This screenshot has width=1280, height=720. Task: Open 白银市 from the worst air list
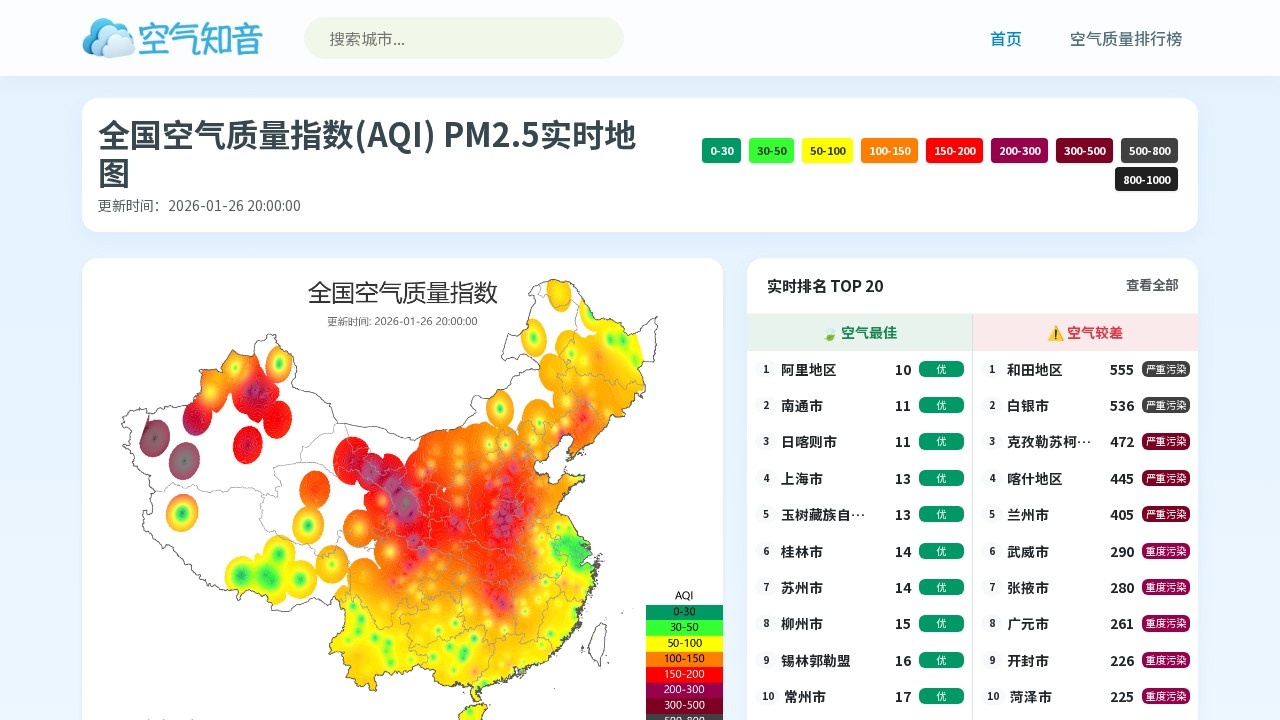[x=1028, y=406]
